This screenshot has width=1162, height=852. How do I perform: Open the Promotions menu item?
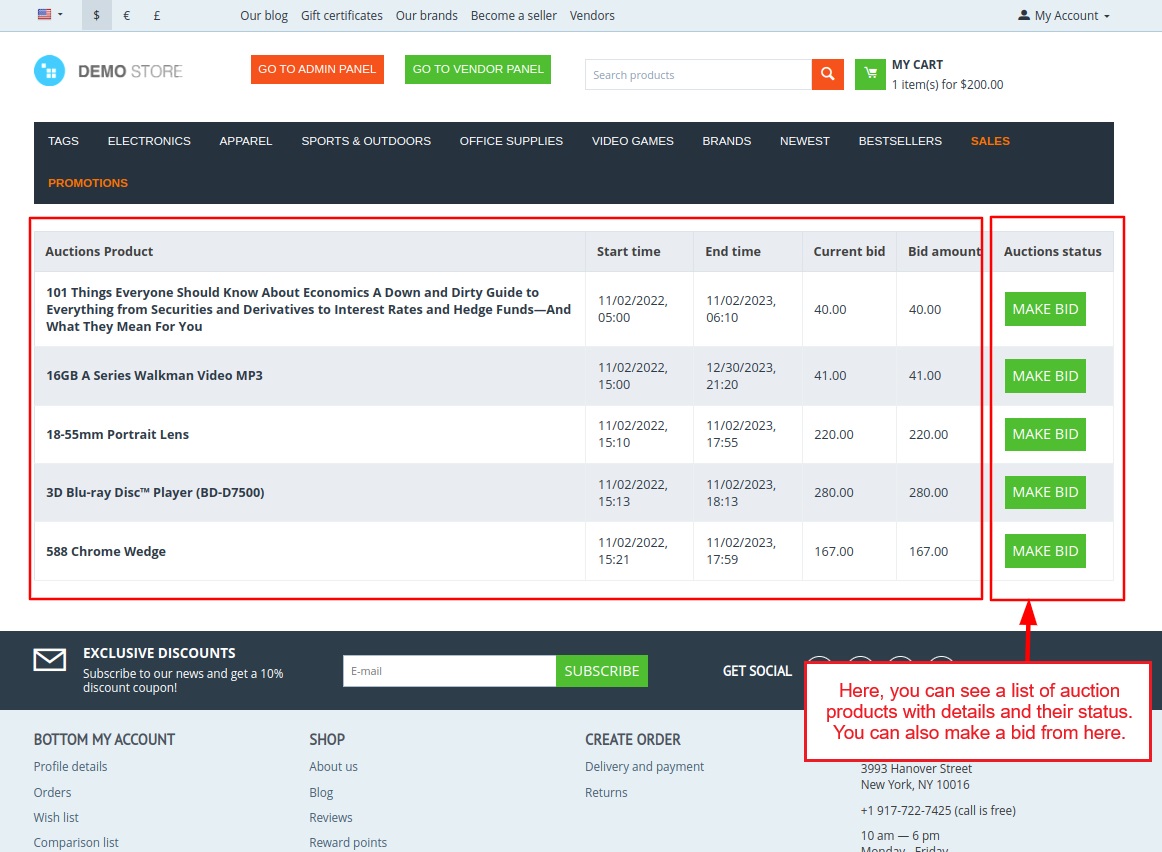click(88, 183)
